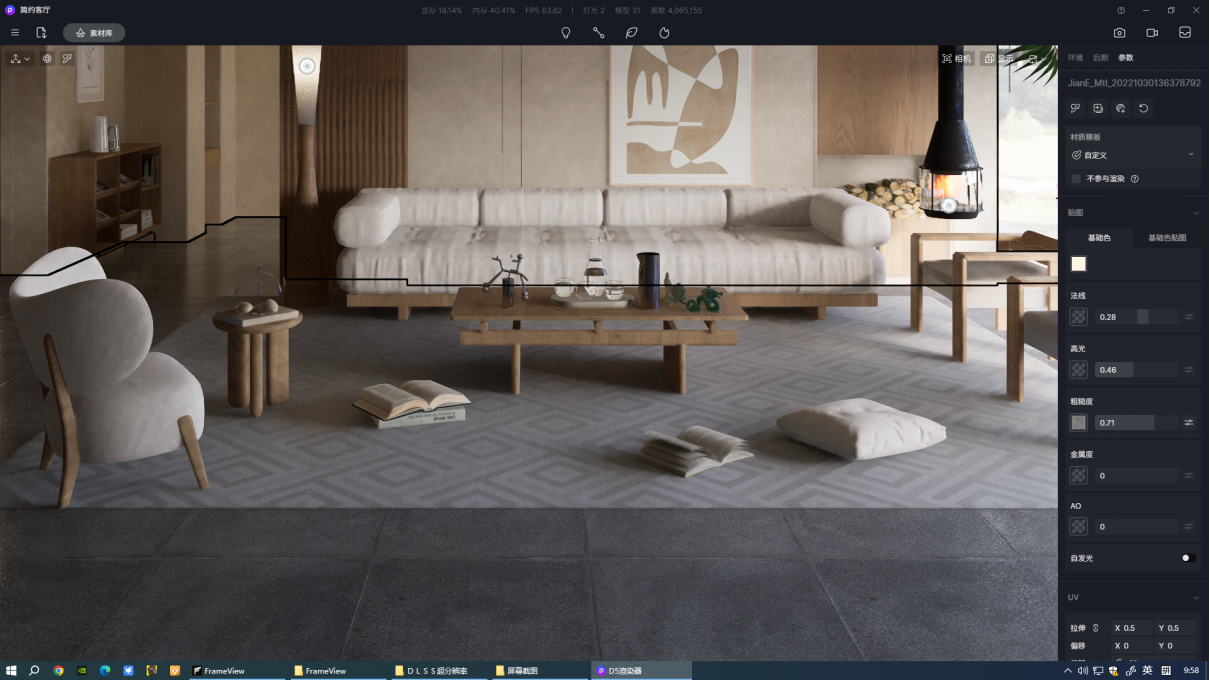
Task: Click the 显示 display button in viewport
Action: point(999,59)
